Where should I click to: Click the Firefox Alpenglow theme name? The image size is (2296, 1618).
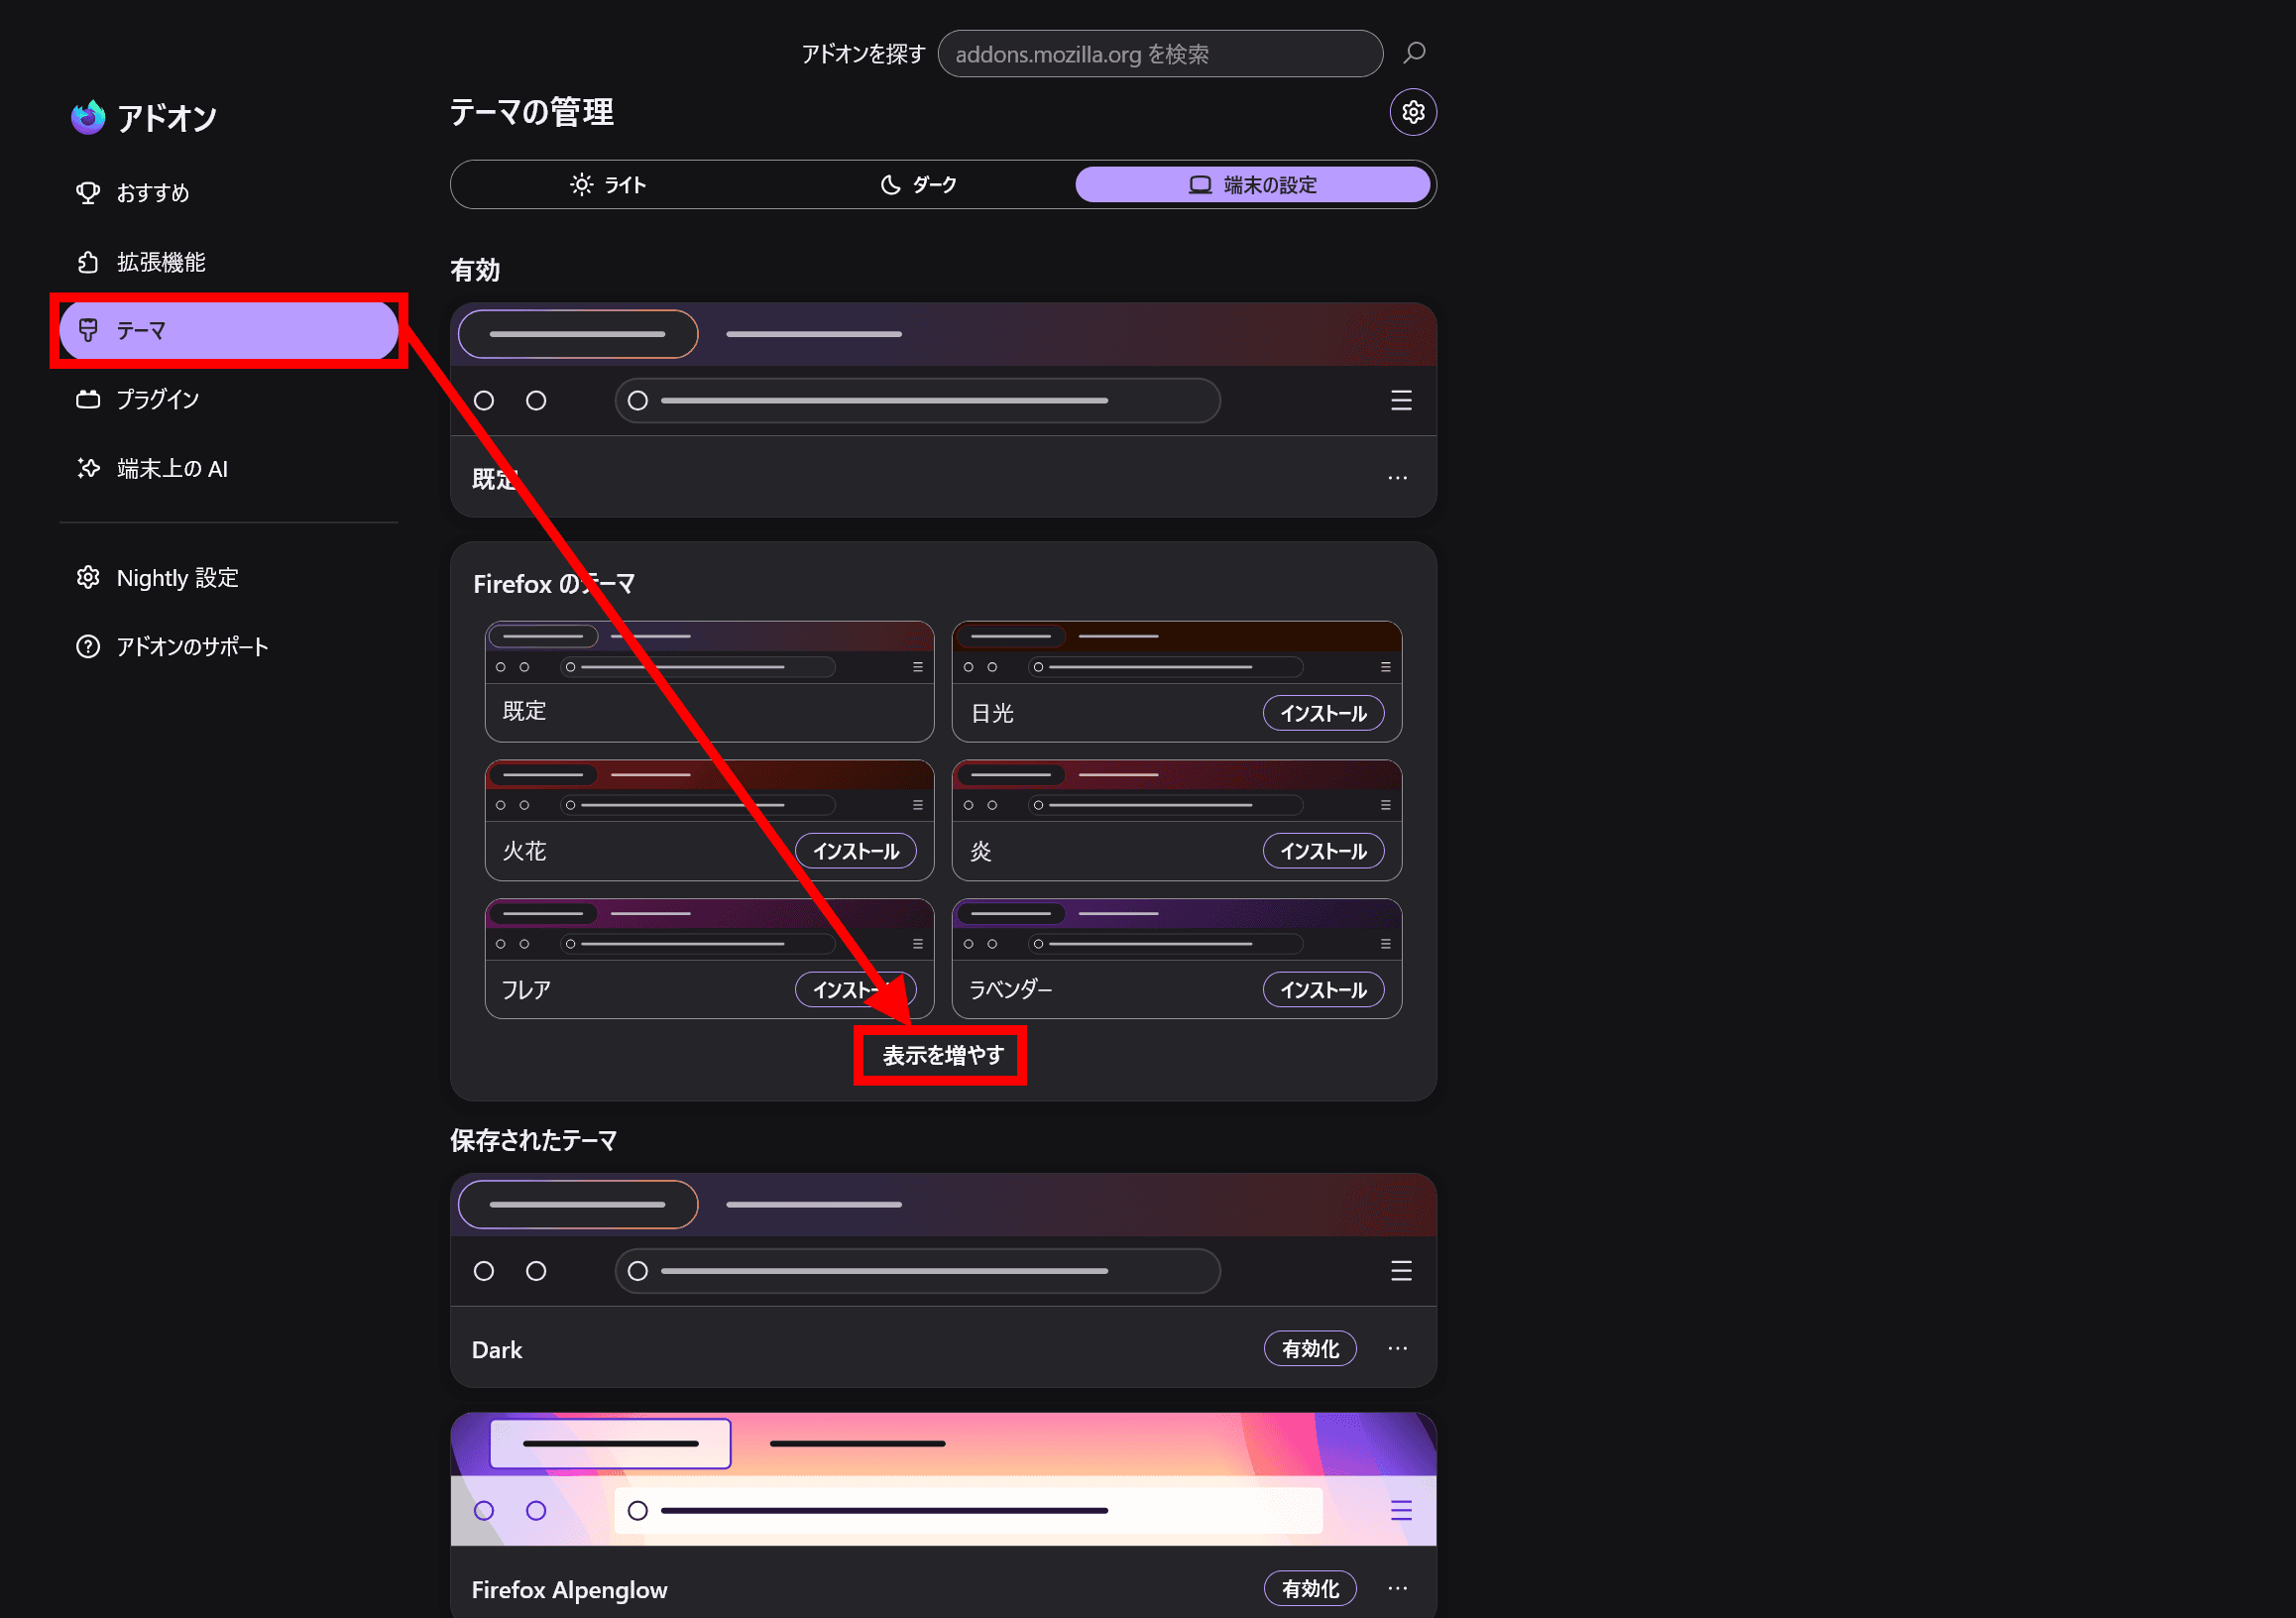[569, 1589]
